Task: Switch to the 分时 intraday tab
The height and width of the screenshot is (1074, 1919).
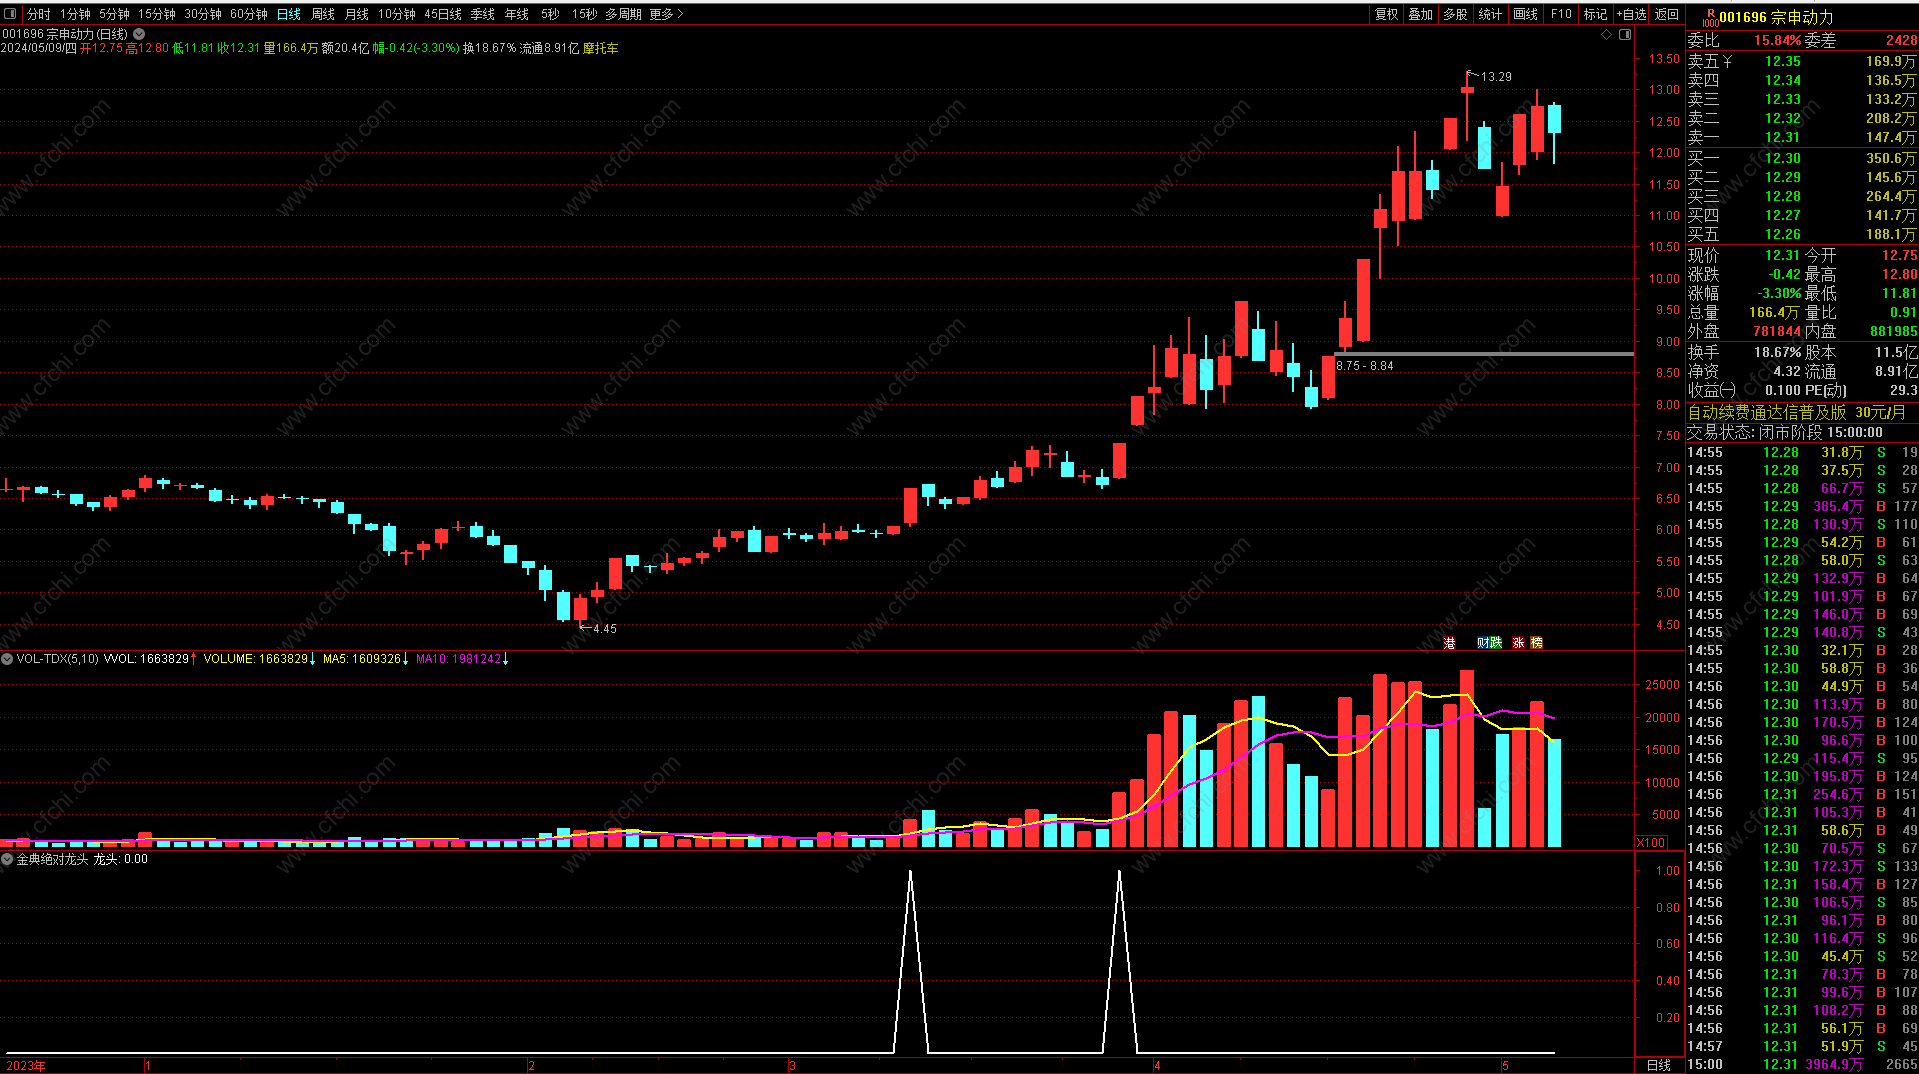Action: tap(38, 14)
